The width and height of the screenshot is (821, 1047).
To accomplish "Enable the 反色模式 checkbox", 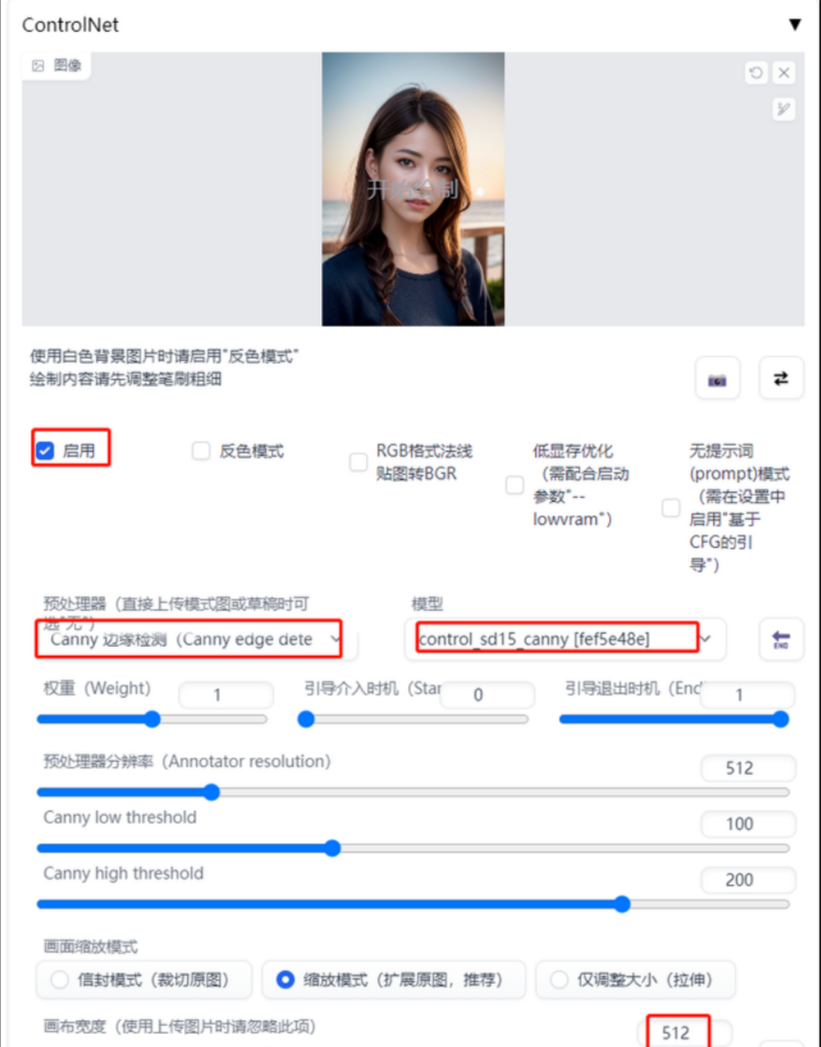I will pyautogui.click(x=201, y=451).
